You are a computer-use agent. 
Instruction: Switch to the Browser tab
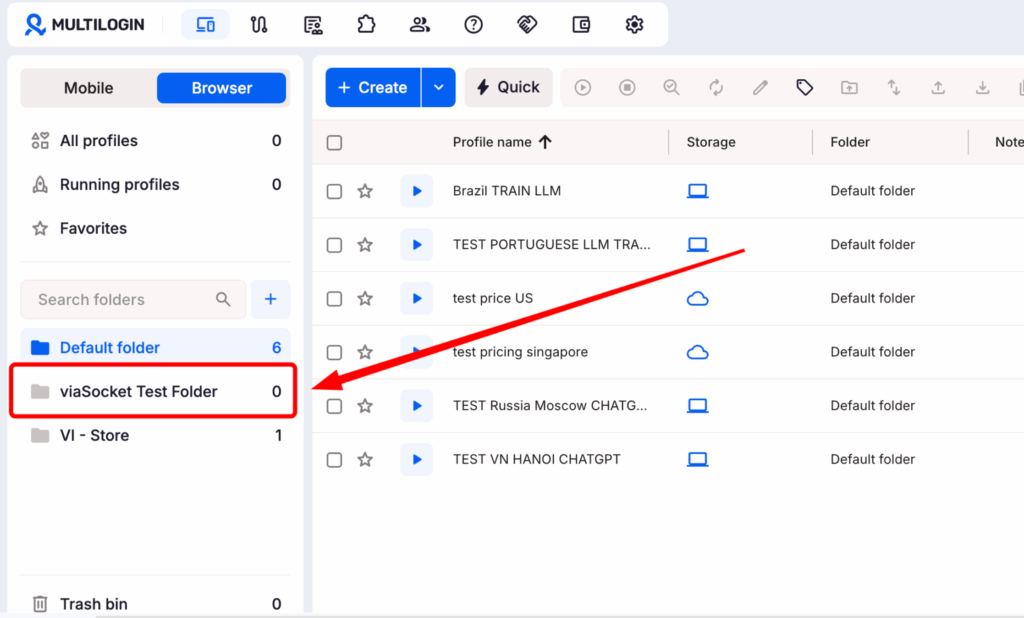click(x=221, y=88)
